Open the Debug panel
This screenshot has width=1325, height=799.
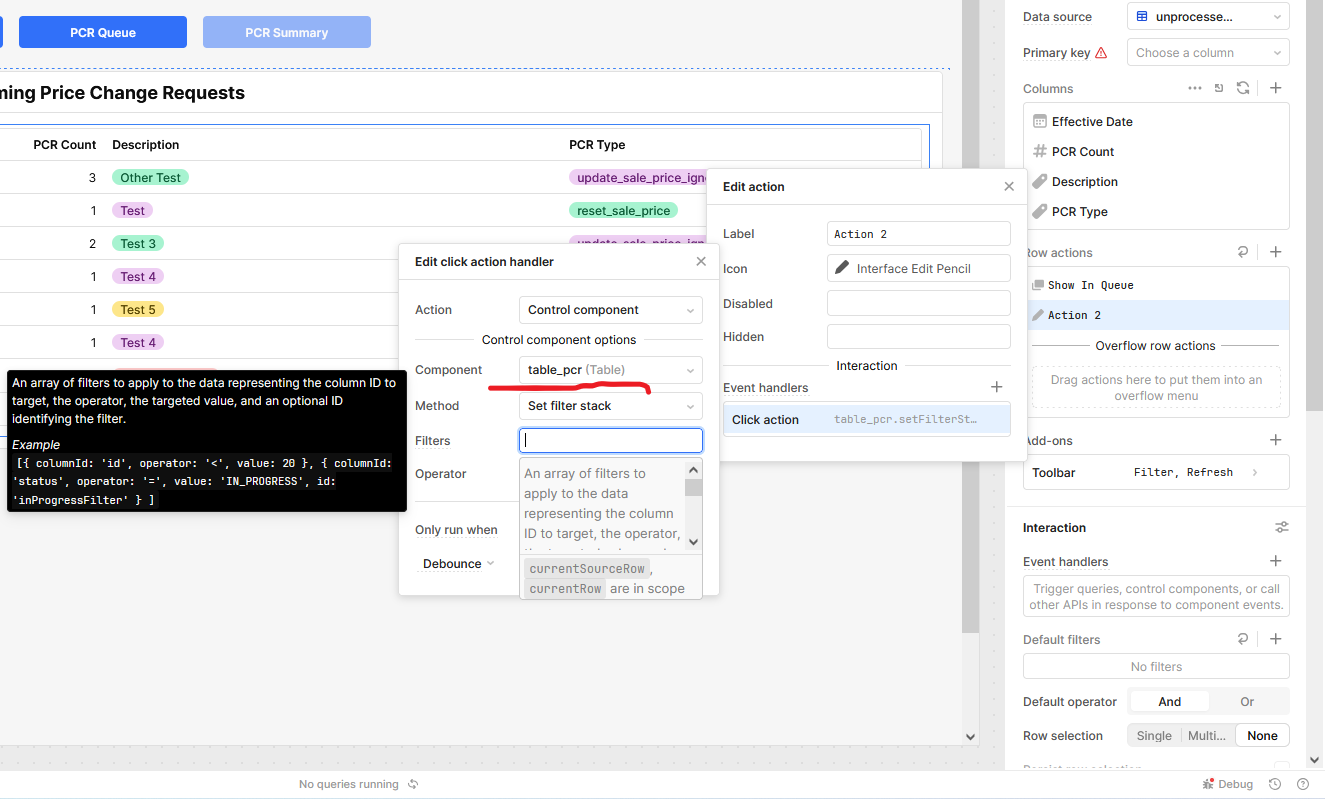point(1228,784)
